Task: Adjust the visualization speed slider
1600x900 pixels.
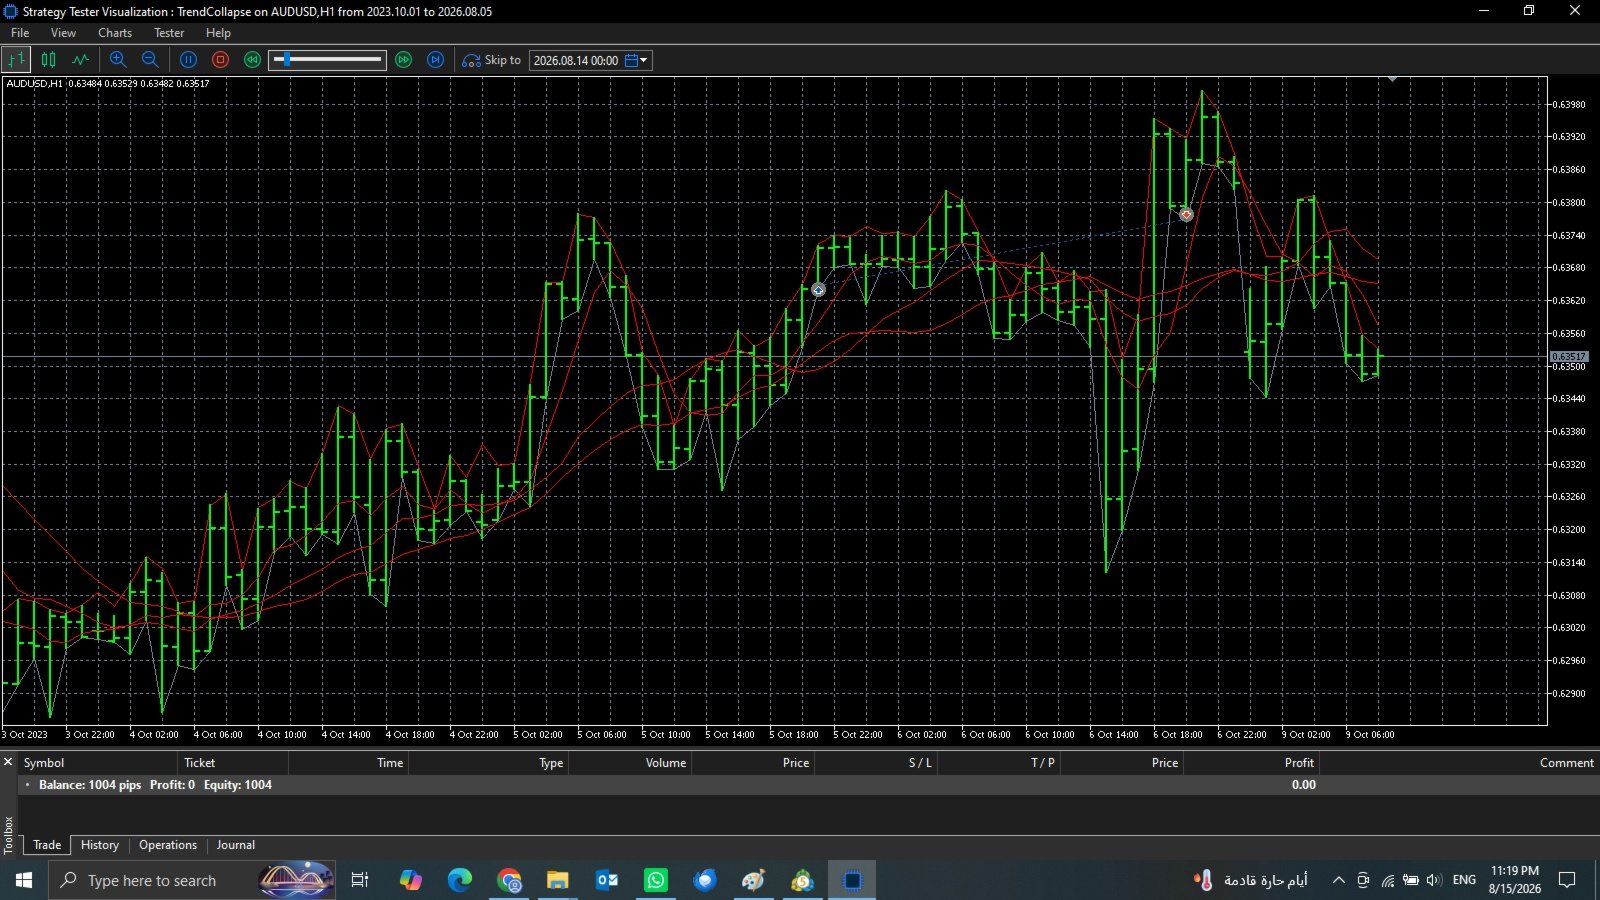Action: click(x=327, y=60)
